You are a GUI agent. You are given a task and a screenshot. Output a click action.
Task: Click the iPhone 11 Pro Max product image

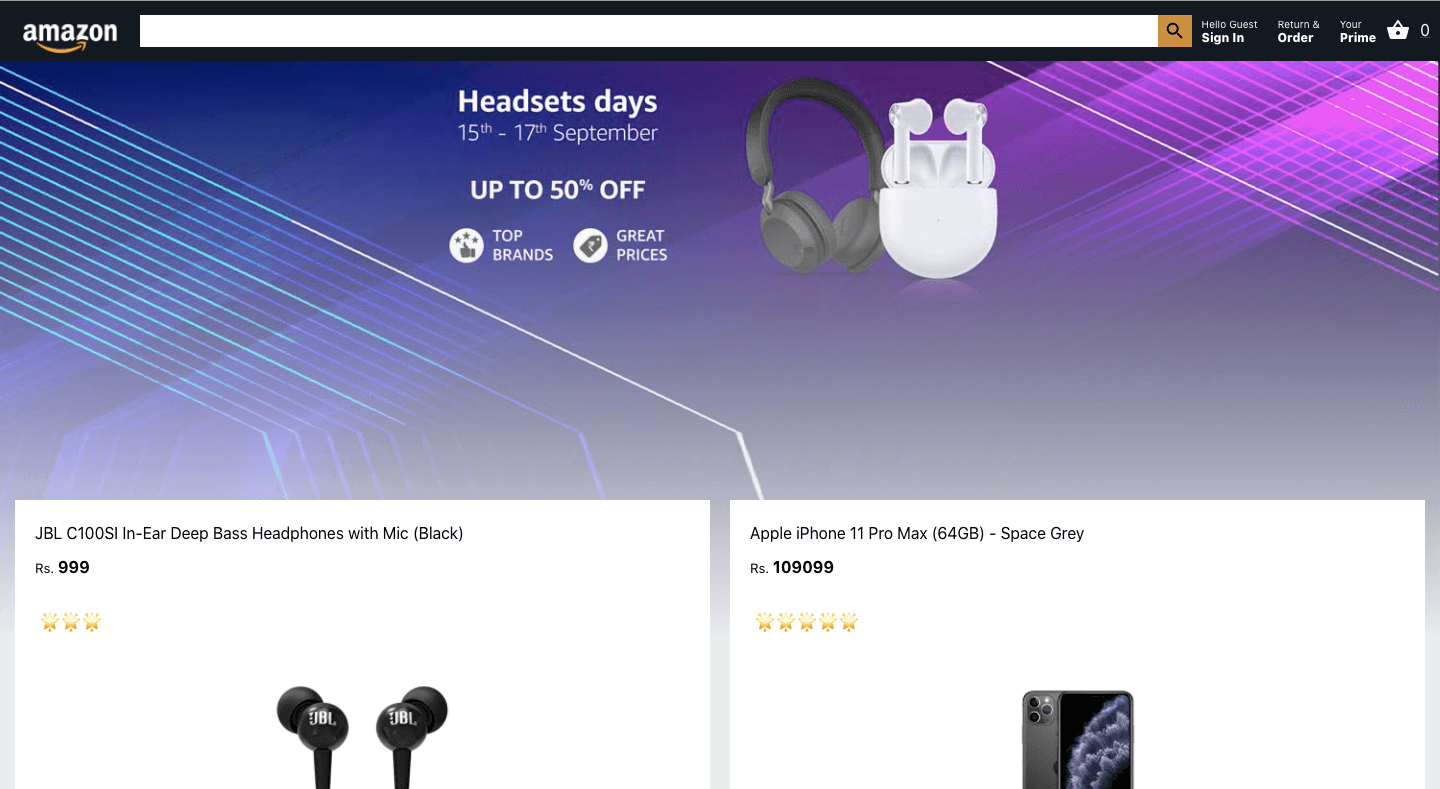[x=1077, y=739]
